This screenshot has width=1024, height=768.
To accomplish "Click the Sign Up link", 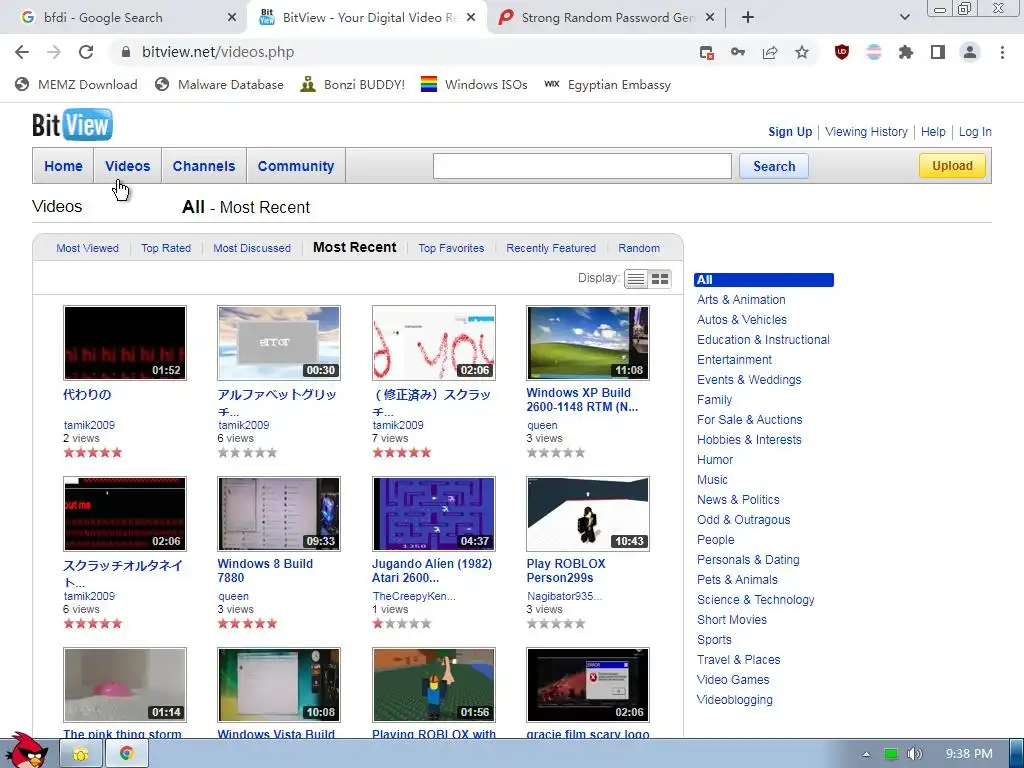I will 790,132.
